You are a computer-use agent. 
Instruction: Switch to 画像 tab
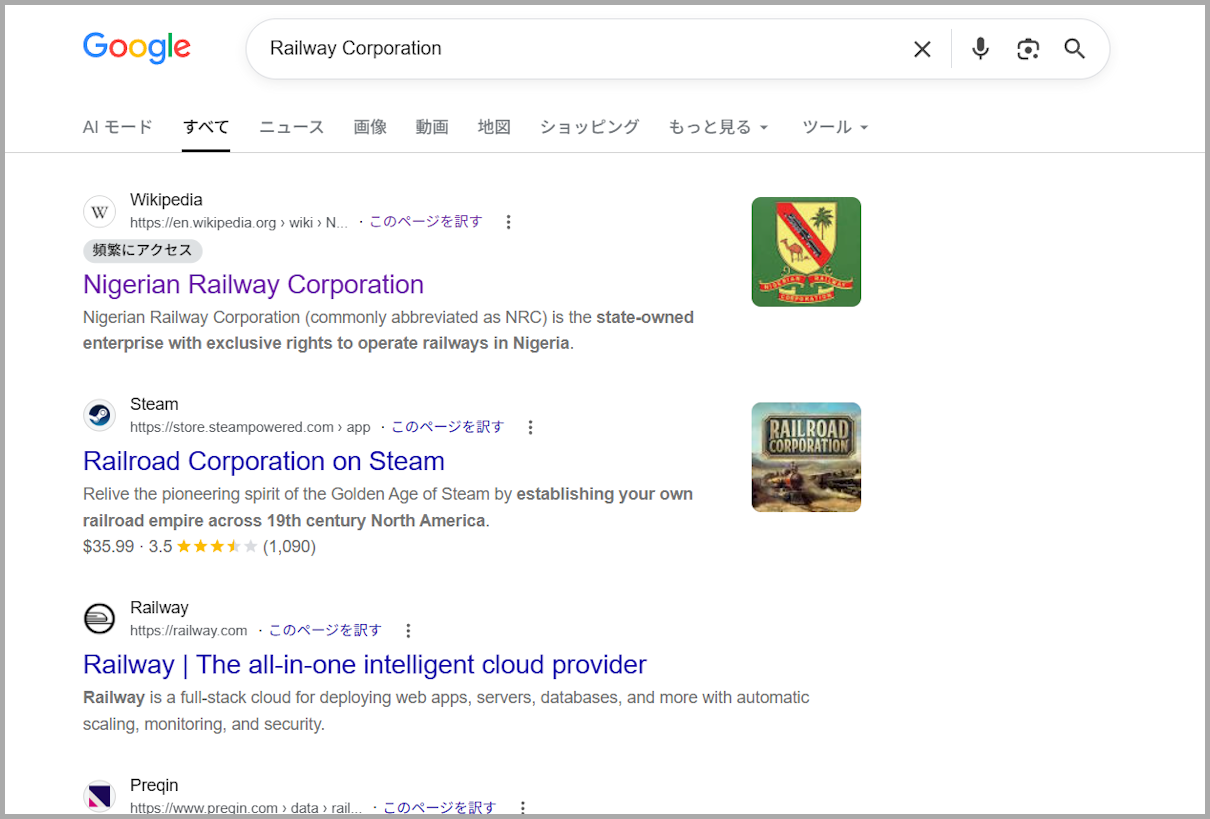[x=370, y=127]
